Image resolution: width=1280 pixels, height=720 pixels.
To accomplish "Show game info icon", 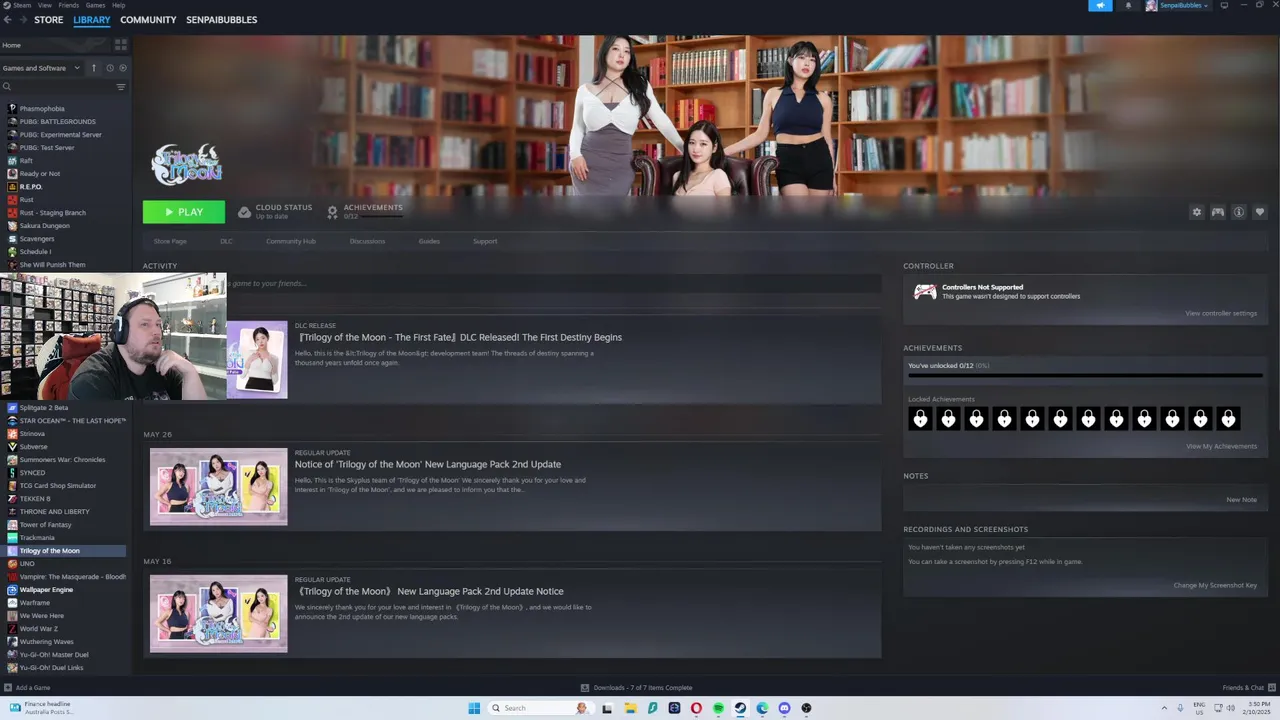I will pyautogui.click(x=1239, y=212).
